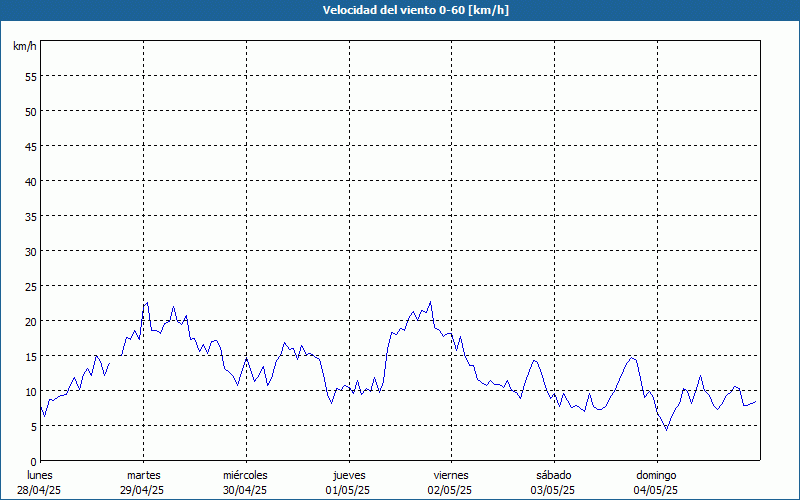This screenshot has height=500, width=800.
Task: Click the date label 29/04/25
Action: 142,490
